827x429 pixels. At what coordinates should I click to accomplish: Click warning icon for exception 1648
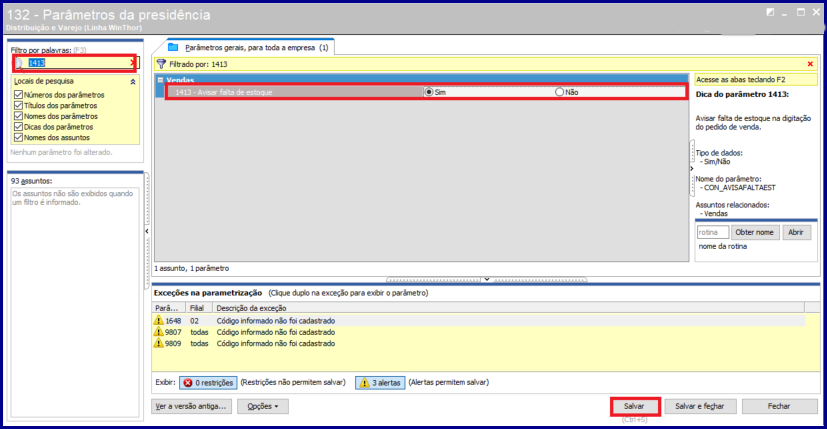(158, 320)
